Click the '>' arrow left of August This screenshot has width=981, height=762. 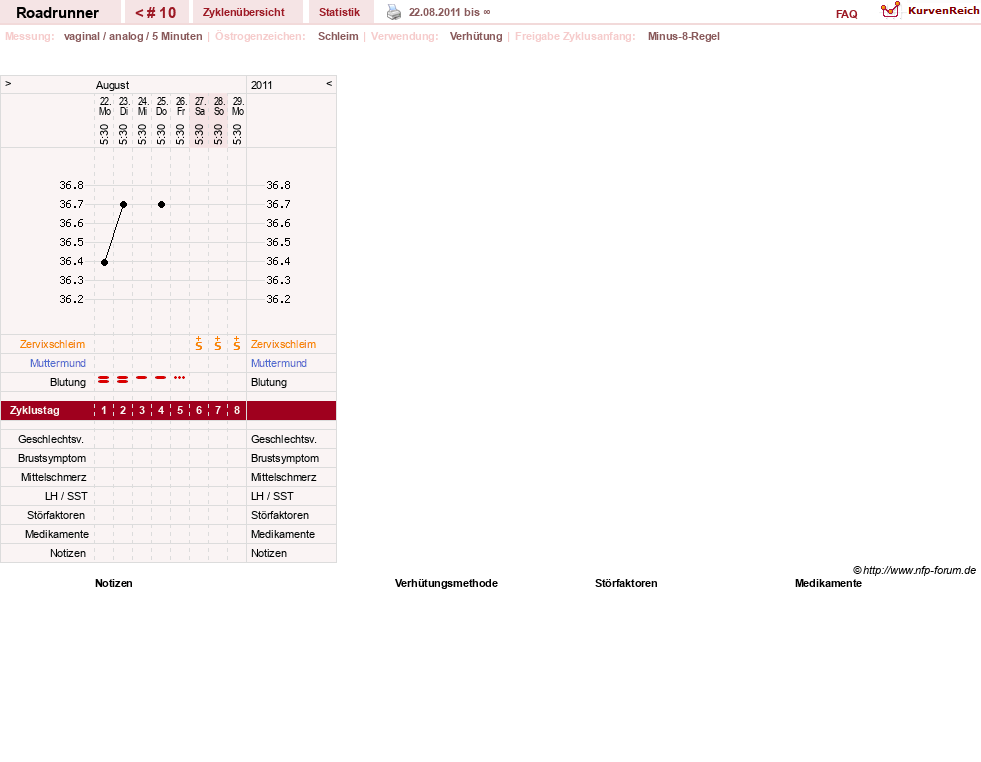pyautogui.click(x=8, y=83)
